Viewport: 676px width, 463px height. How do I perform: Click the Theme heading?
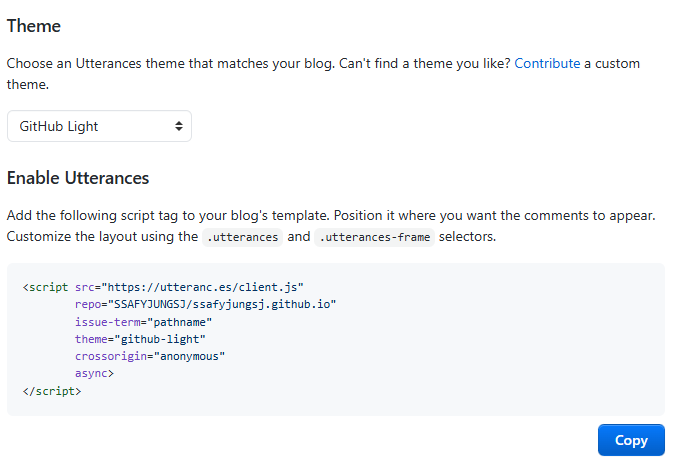tap(34, 26)
